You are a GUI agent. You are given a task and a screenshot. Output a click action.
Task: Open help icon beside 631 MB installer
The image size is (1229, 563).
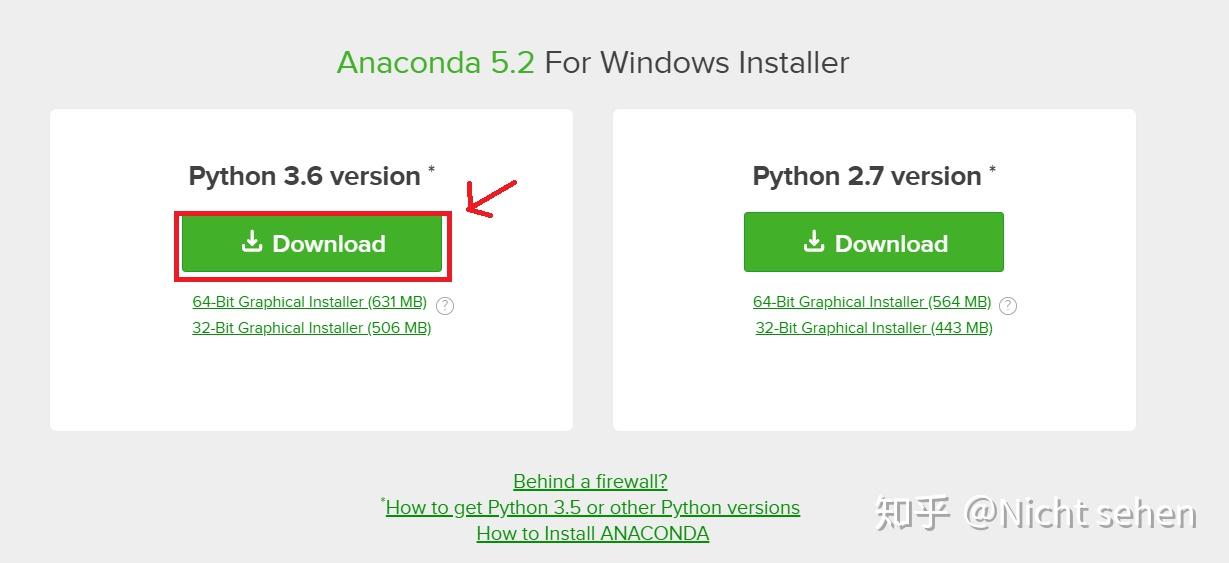pos(445,306)
